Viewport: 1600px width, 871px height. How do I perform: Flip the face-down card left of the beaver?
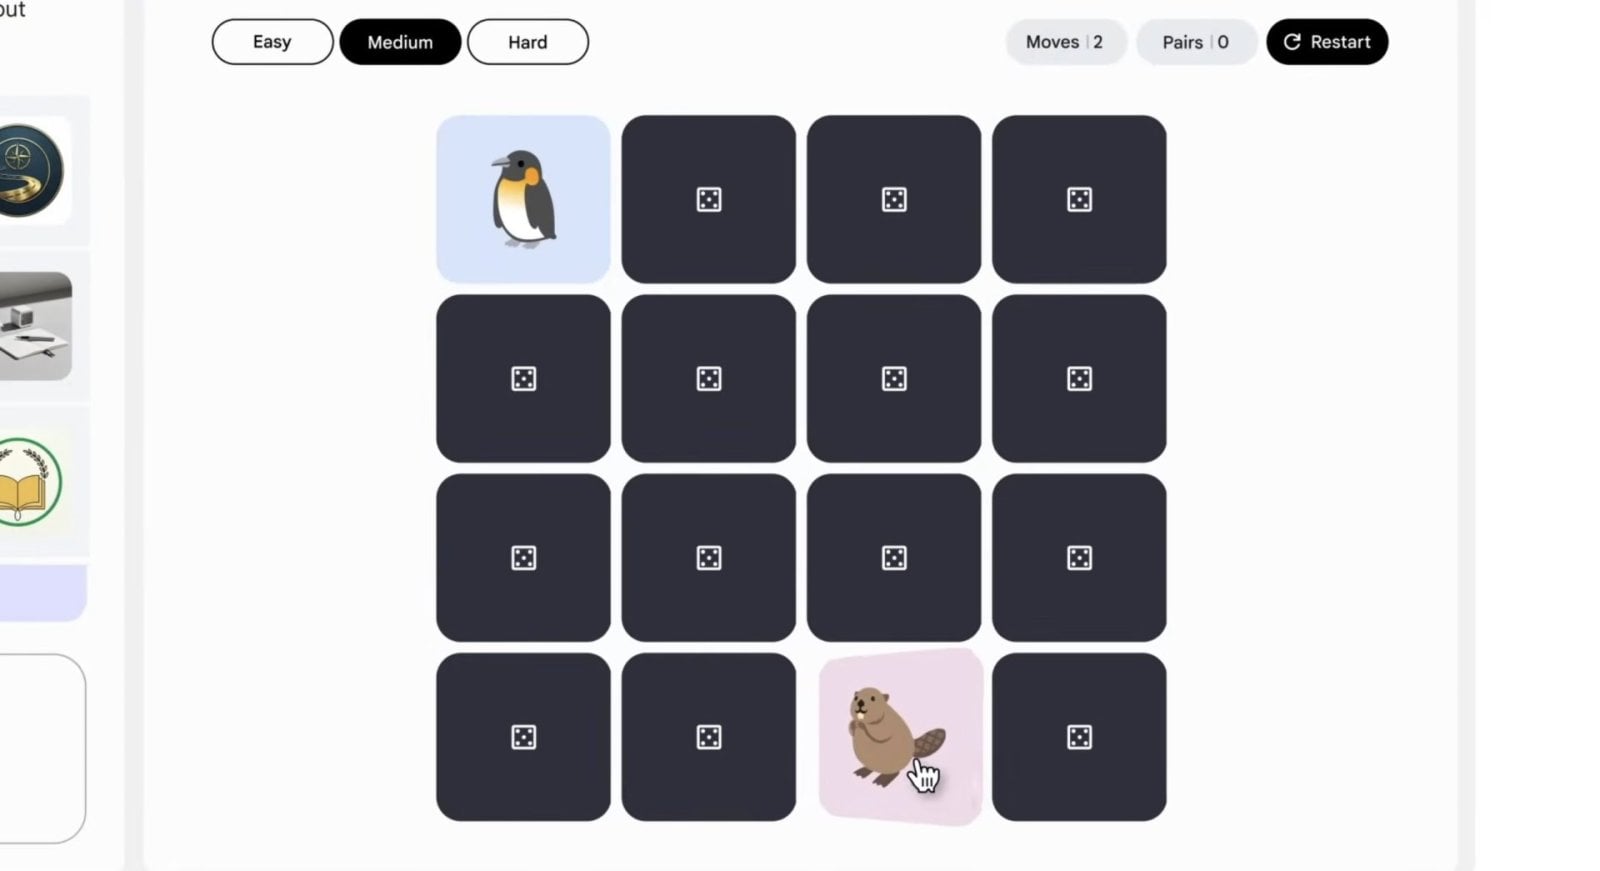click(709, 737)
